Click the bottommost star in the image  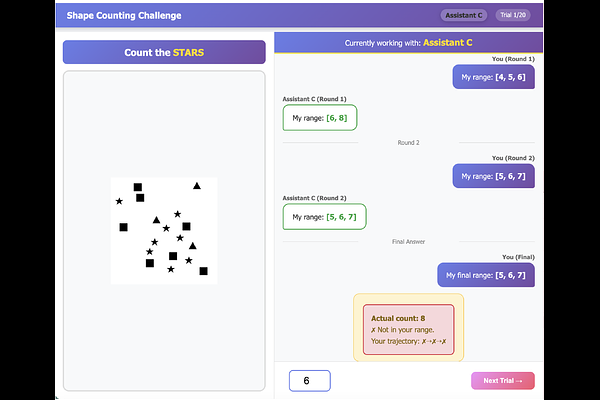point(171,270)
